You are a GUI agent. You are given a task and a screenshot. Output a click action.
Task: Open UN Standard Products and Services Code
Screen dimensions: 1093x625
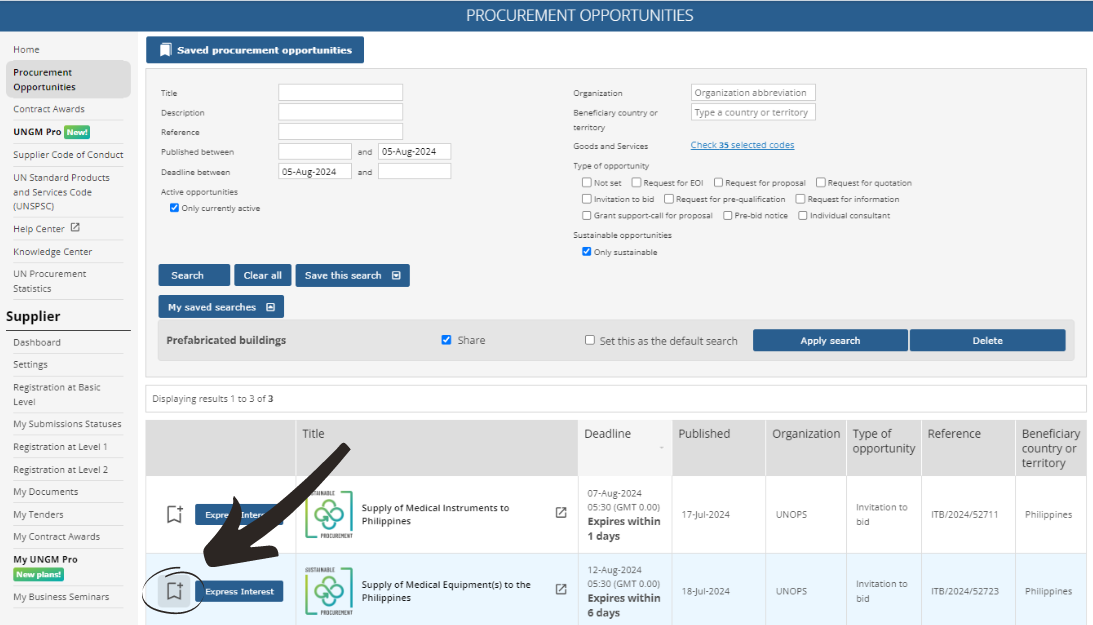point(61,192)
